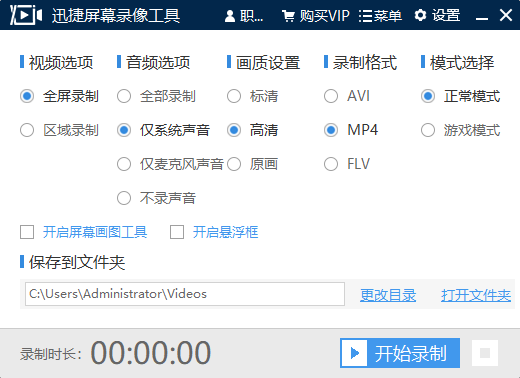Click the 画质设置 heading
The height and width of the screenshot is (378, 520).
268,63
